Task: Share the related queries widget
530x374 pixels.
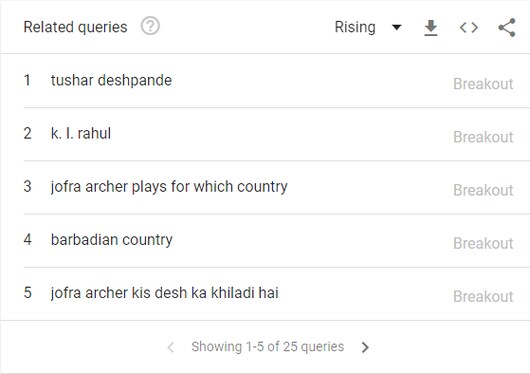Action: [507, 27]
